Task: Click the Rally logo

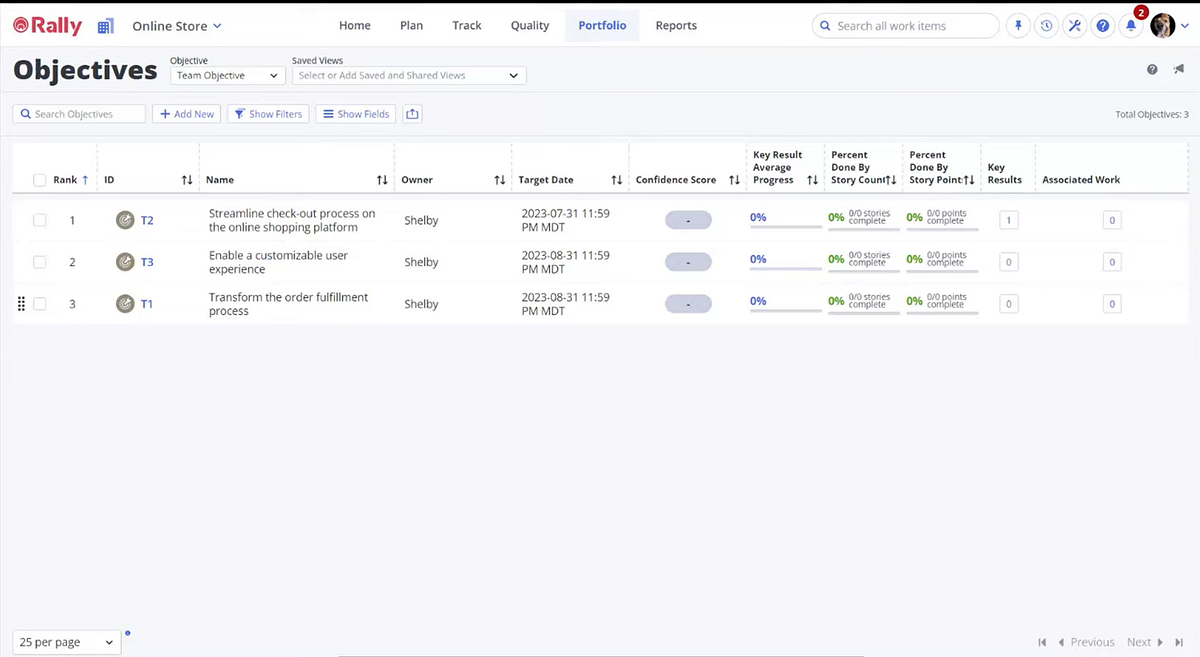Action: [x=46, y=25]
